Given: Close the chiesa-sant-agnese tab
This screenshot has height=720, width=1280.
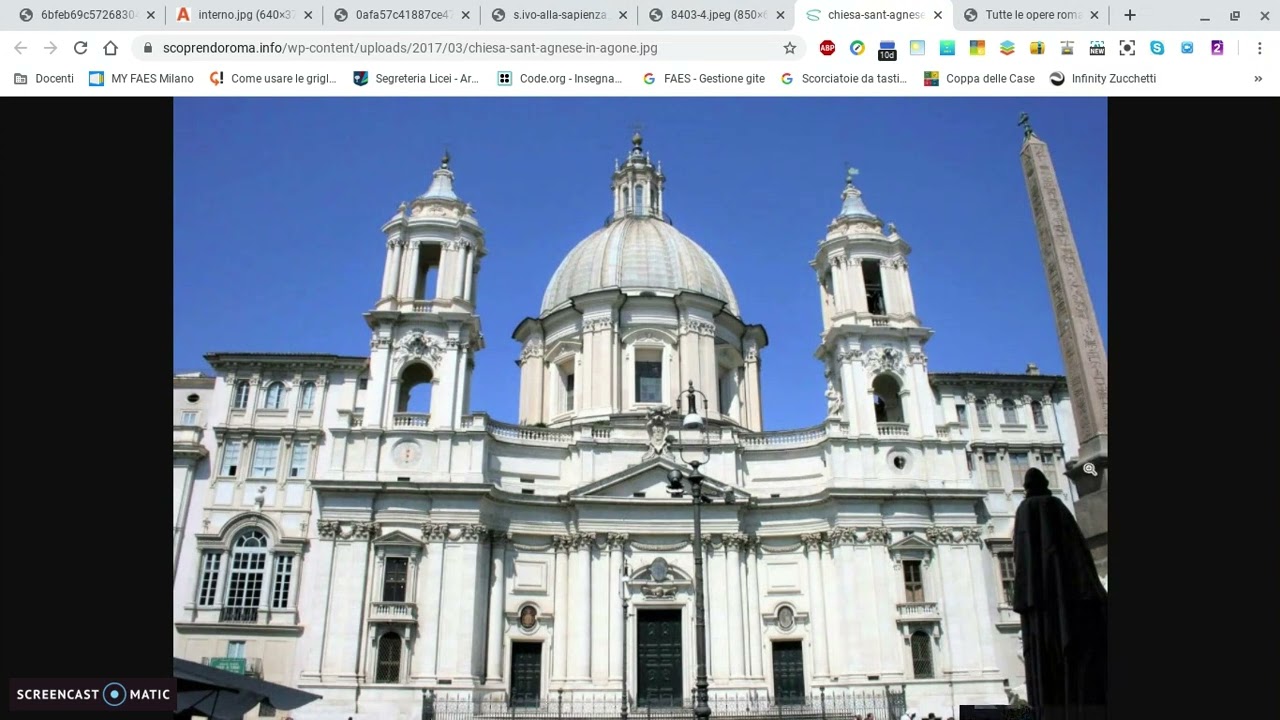Looking at the screenshot, I should click(938, 15).
